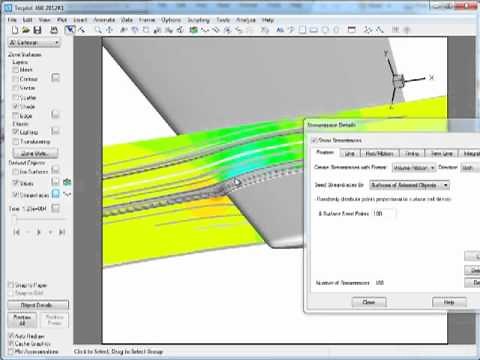
Task: Click Close button in Streamtrace Details
Action: coord(369,302)
